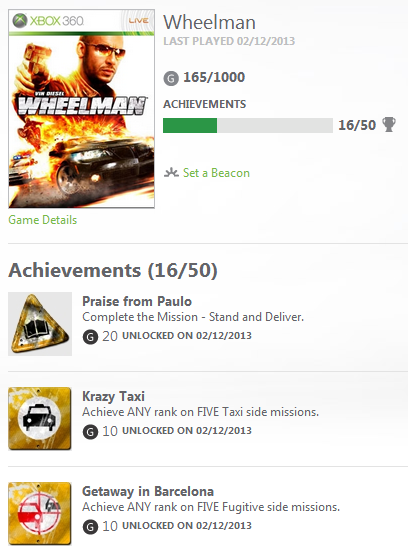Screen dimensions: 408x554
Task: Select the Getaway in Barcelona achievement title
Action: pos(148,491)
